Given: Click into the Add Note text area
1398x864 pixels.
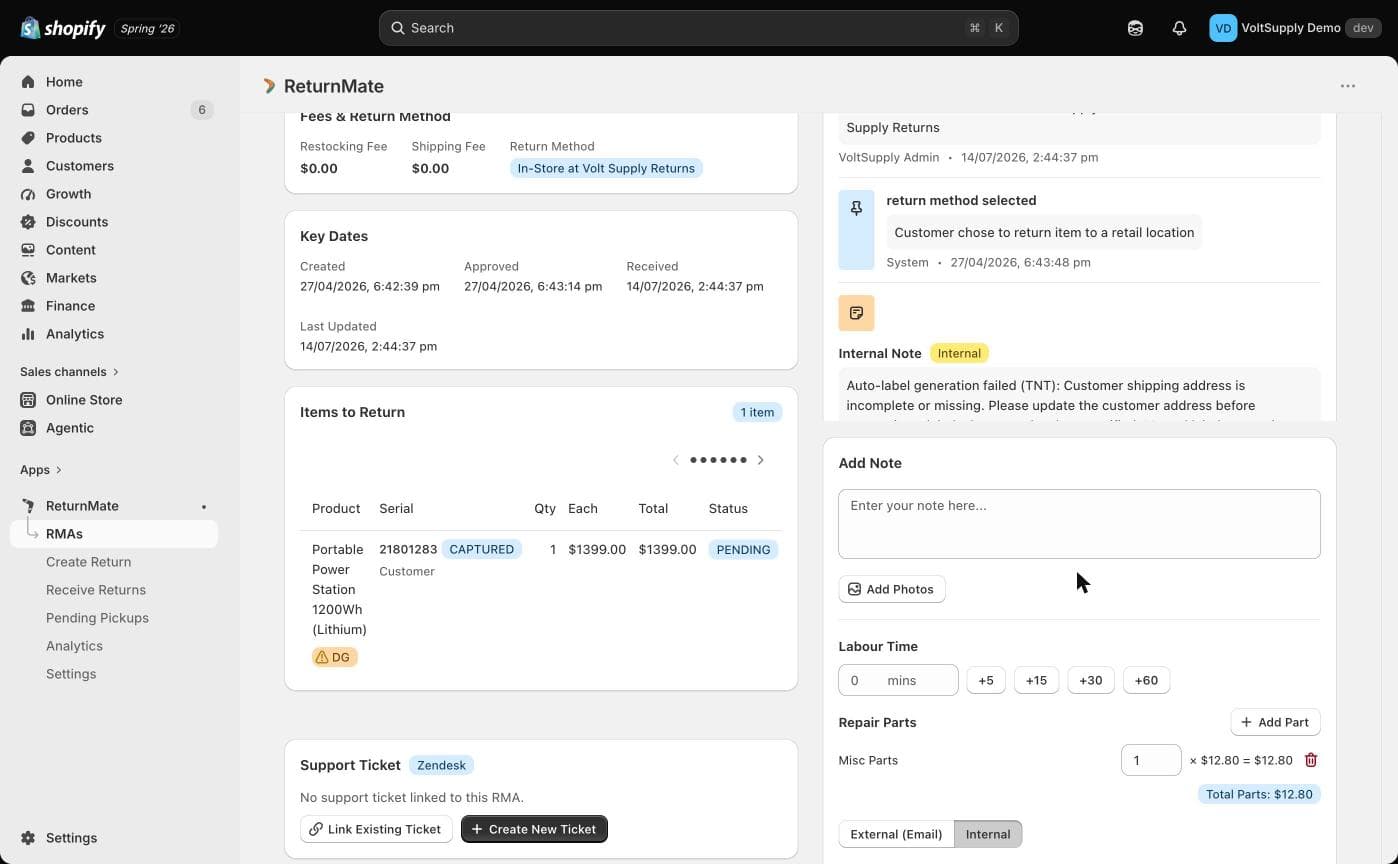Looking at the screenshot, I should (1079, 524).
